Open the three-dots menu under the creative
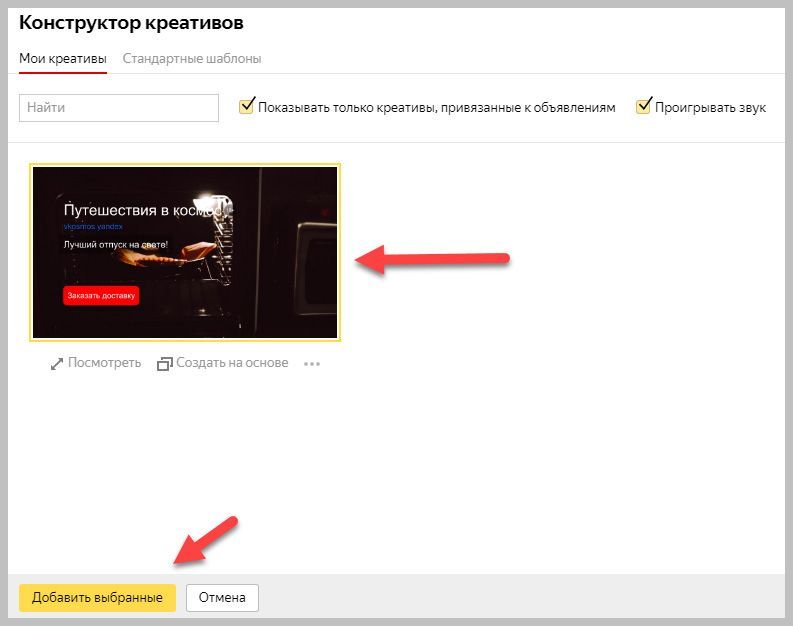 point(312,364)
